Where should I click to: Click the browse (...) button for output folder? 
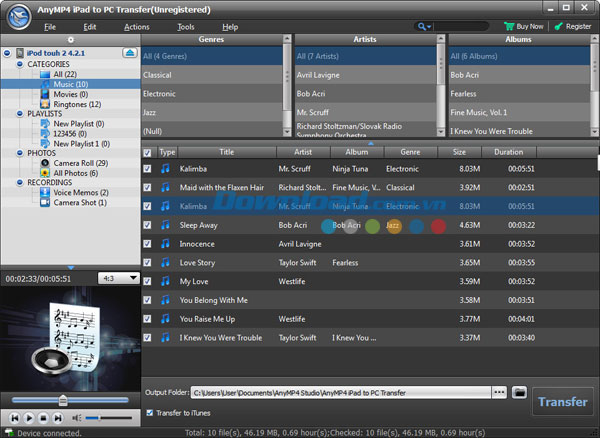pos(499,392)
